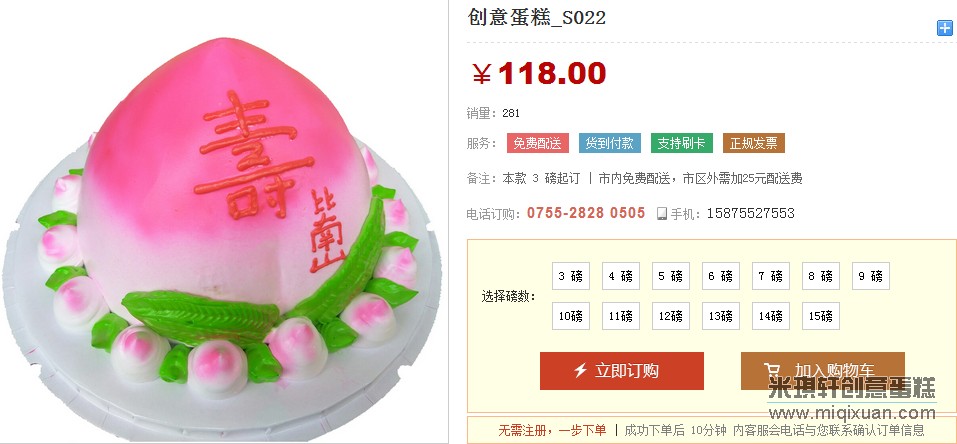Click the blue 货到付款 service tag
Screen dimensions: 957x444
coord(610,144)
